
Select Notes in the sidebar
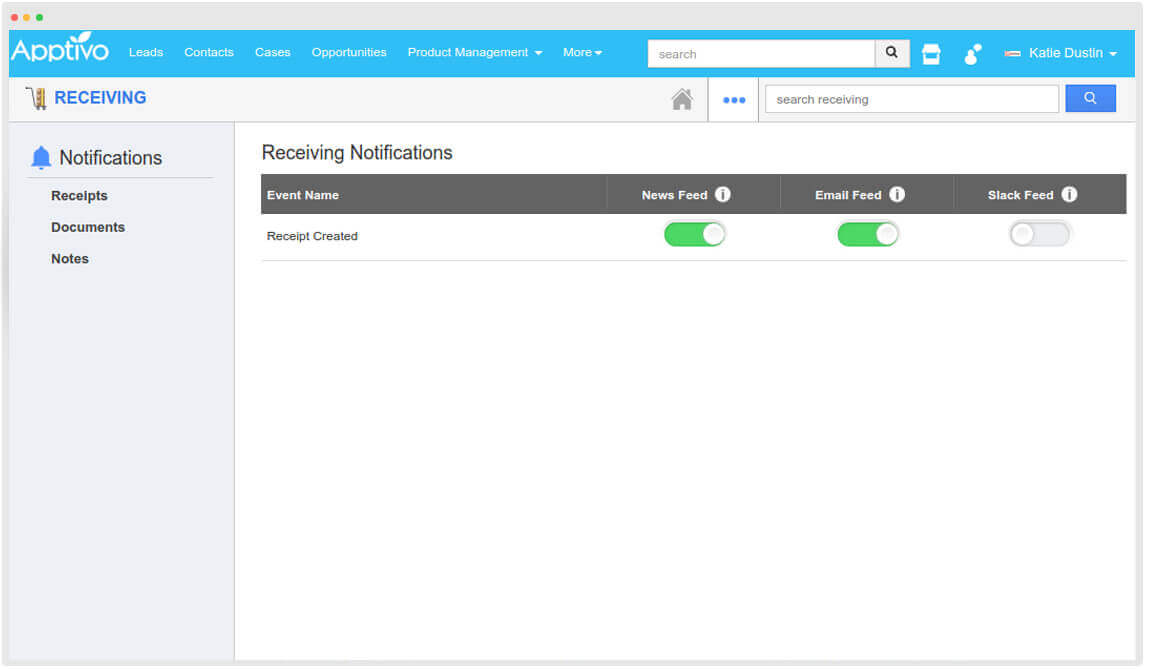[x=69, y=259]
